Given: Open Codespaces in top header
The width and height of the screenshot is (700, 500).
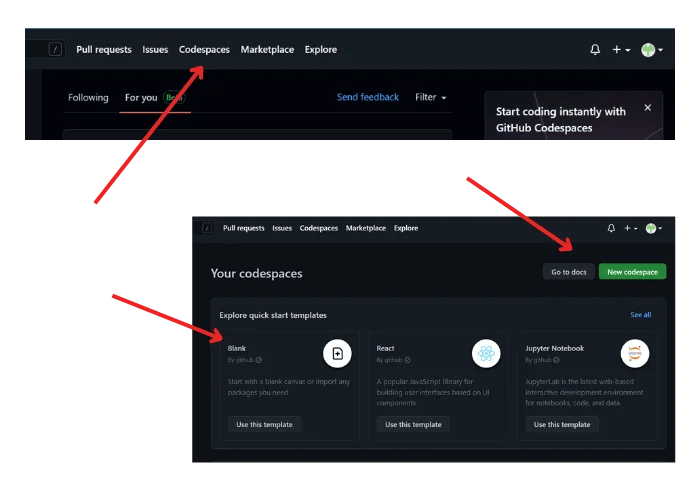Looking at the screenshot, I should tap(204, 50).
